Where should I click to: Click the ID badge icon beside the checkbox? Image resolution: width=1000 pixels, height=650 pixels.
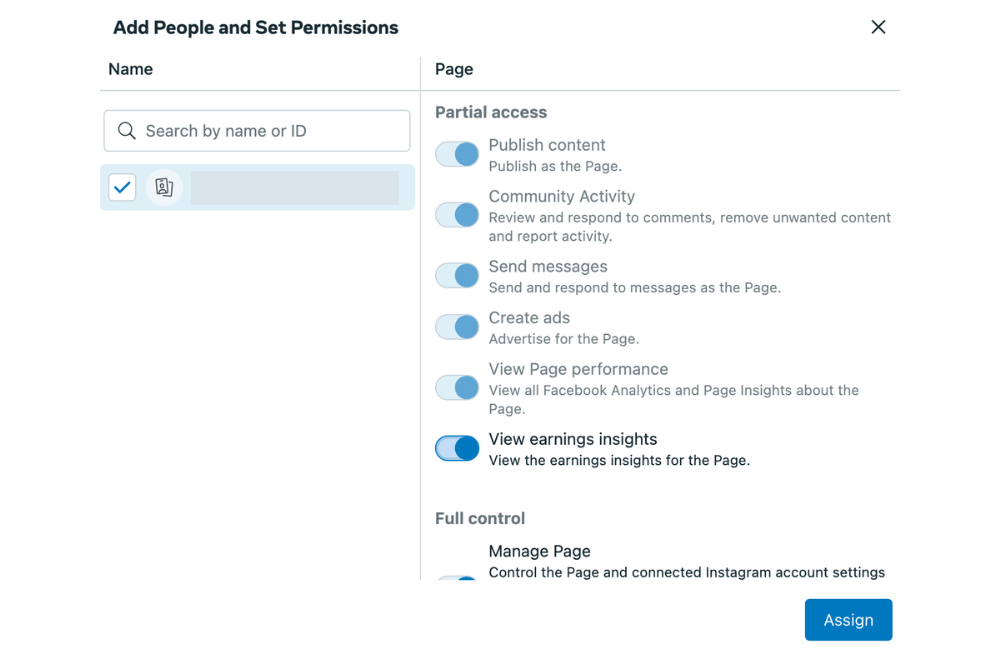click(x=164, y=187)
